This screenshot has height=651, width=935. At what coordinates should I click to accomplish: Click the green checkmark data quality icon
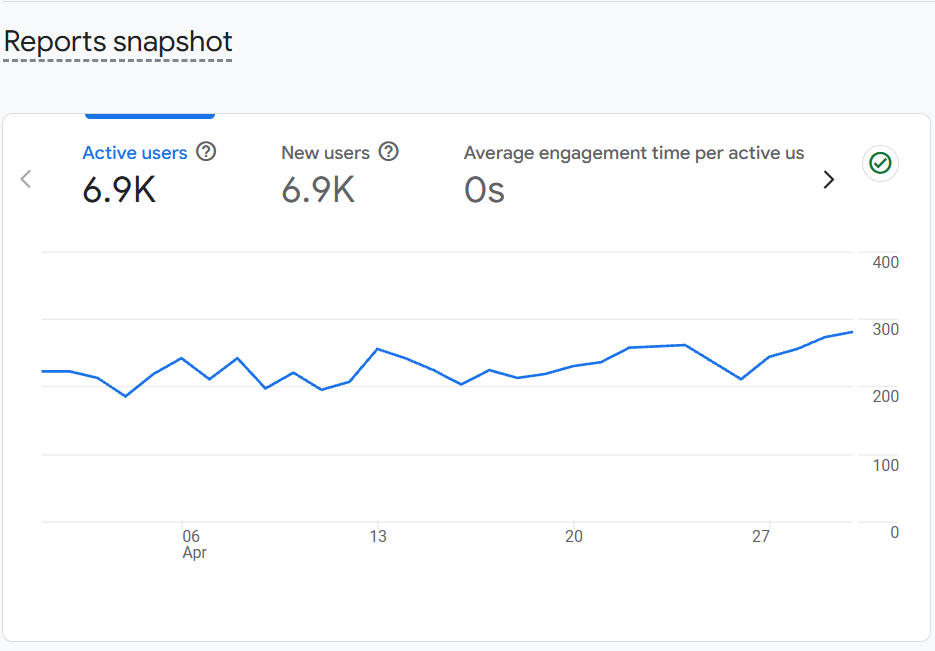880,163
